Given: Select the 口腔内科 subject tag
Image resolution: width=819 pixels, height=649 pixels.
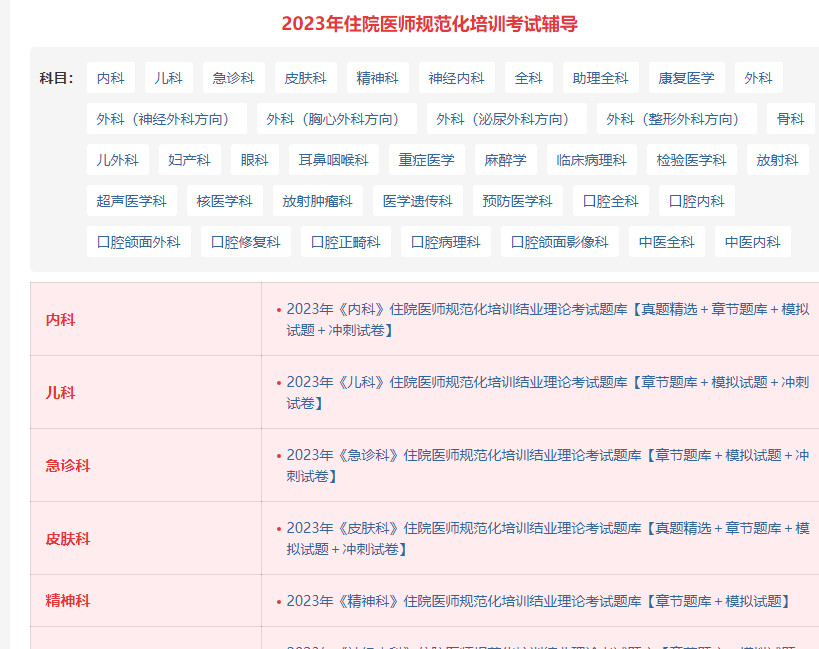Looking at the screenshot, I should click(697, 201).
